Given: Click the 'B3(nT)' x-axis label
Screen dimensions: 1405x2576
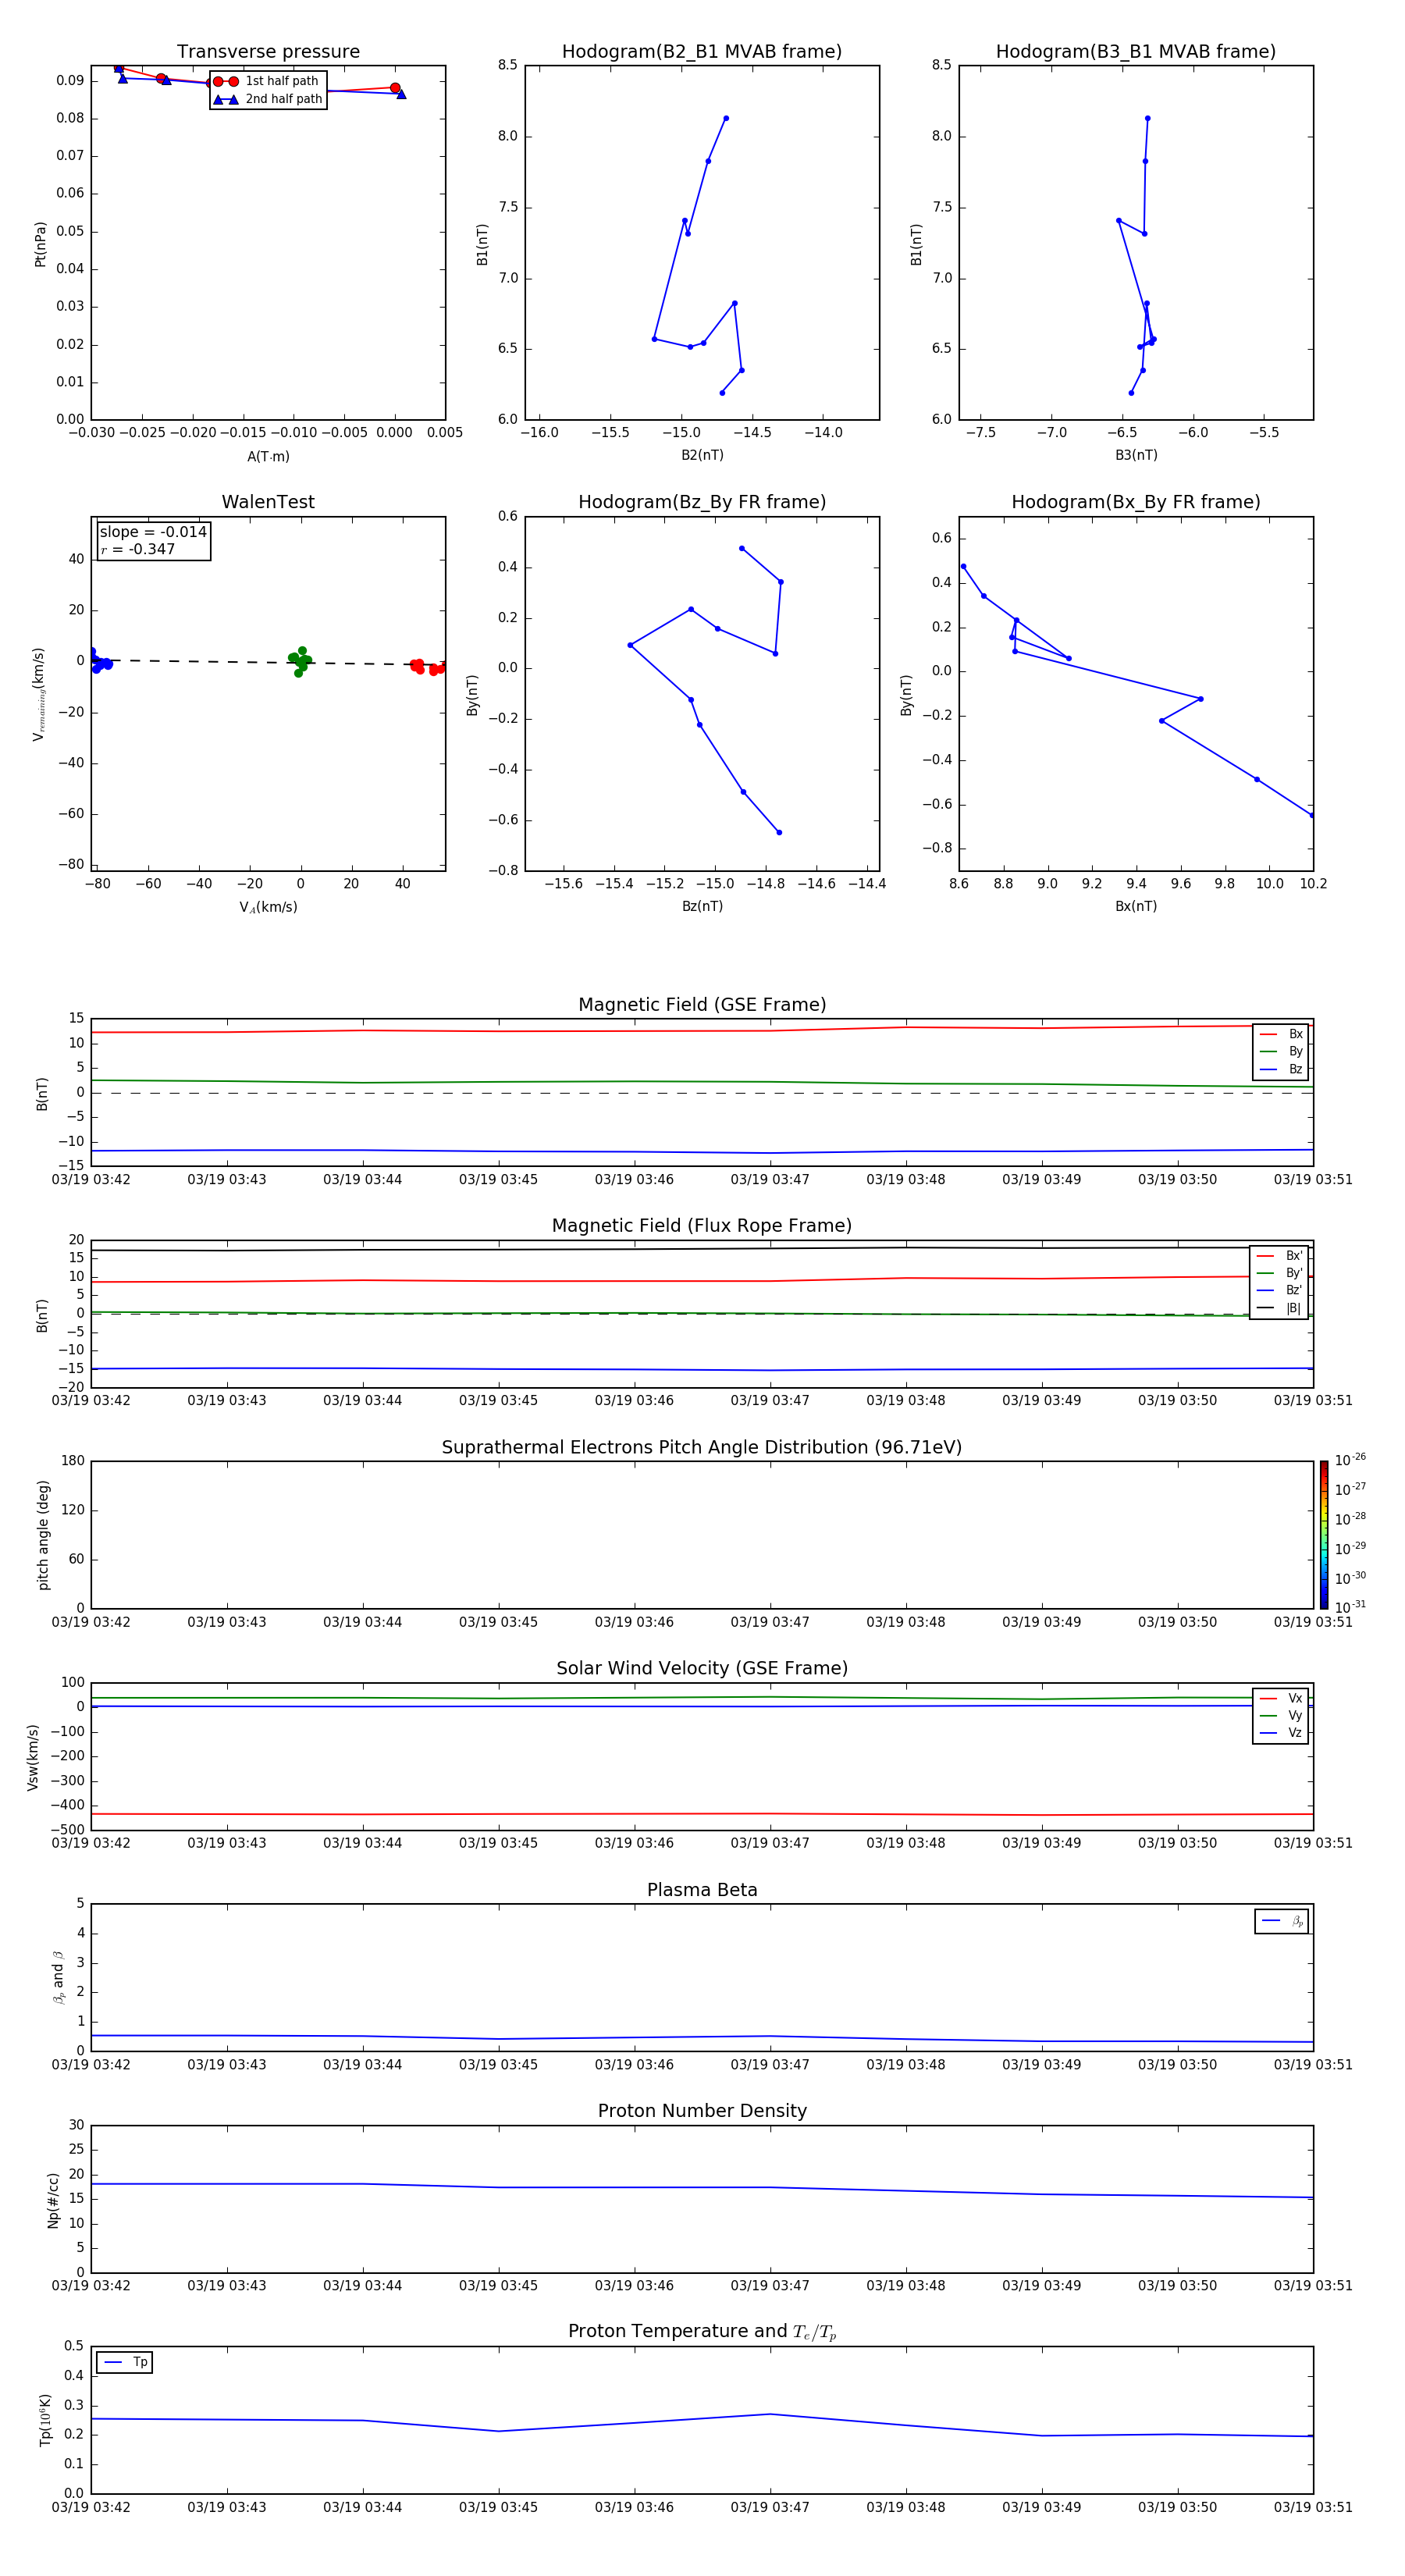Looking at the screenshot, I should click(x=1136, y=455).
